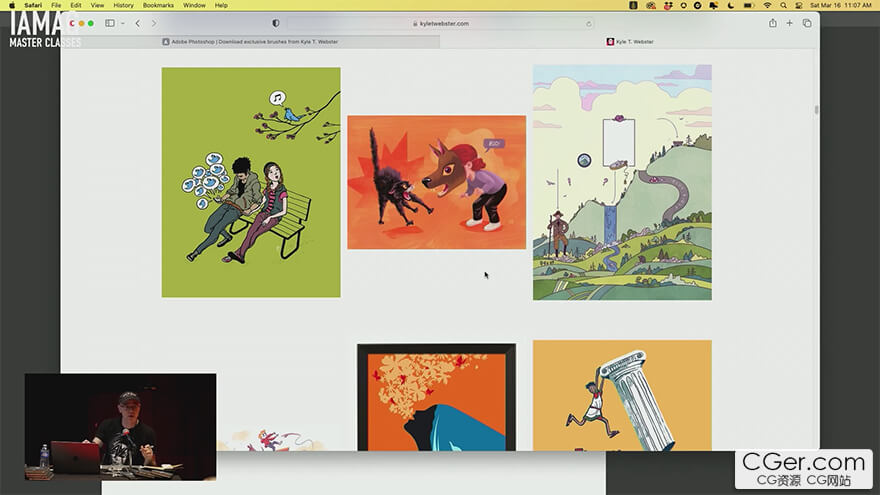Open the Safari menu in menu bar
The height and width of the screenshot is (495, 880).
point(33,5)
